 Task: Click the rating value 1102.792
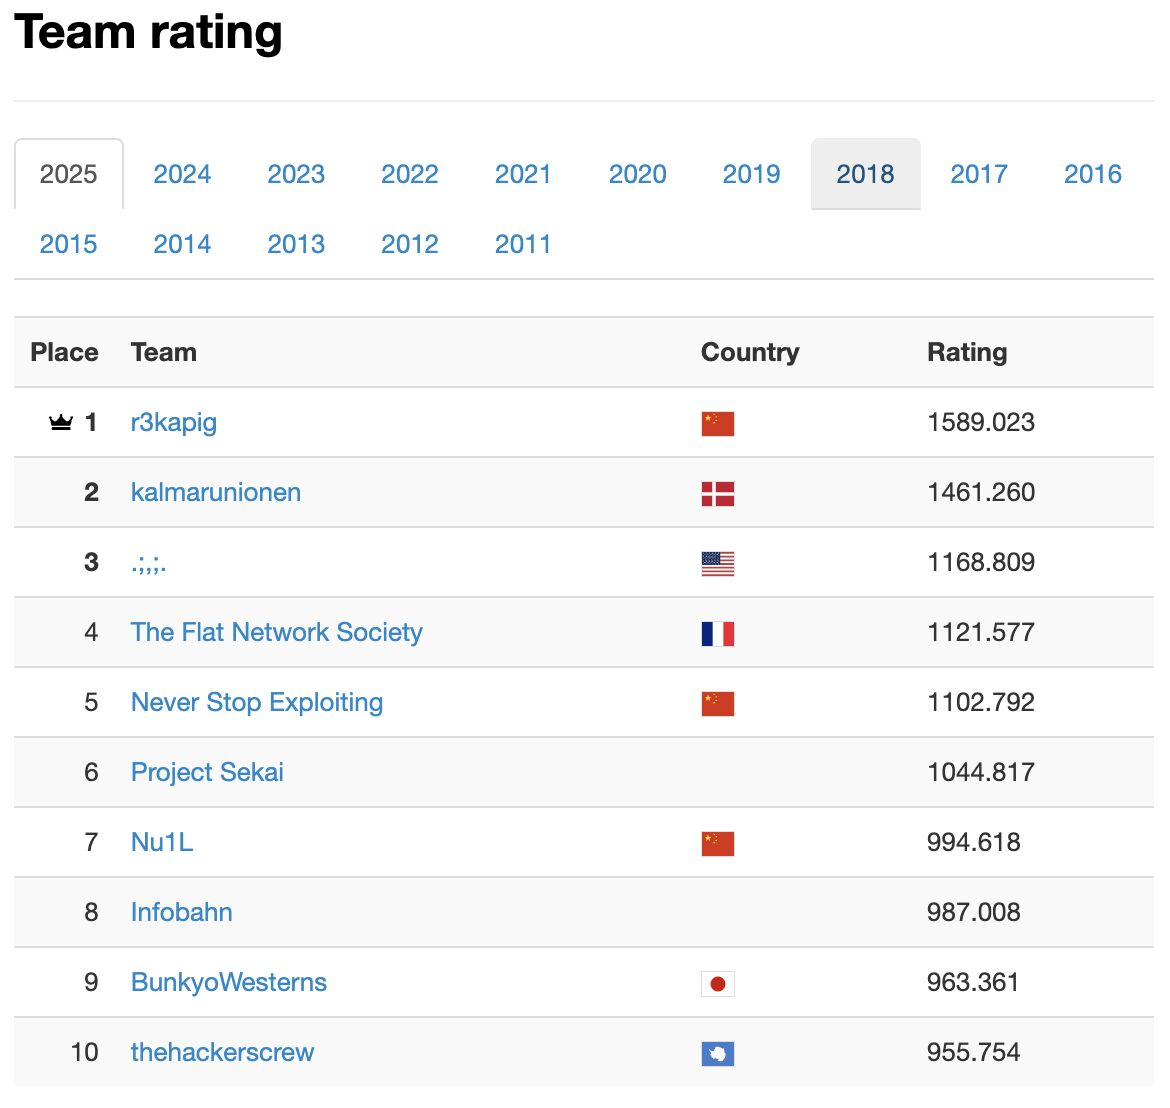pyautogui.click(x=980, y=702)
